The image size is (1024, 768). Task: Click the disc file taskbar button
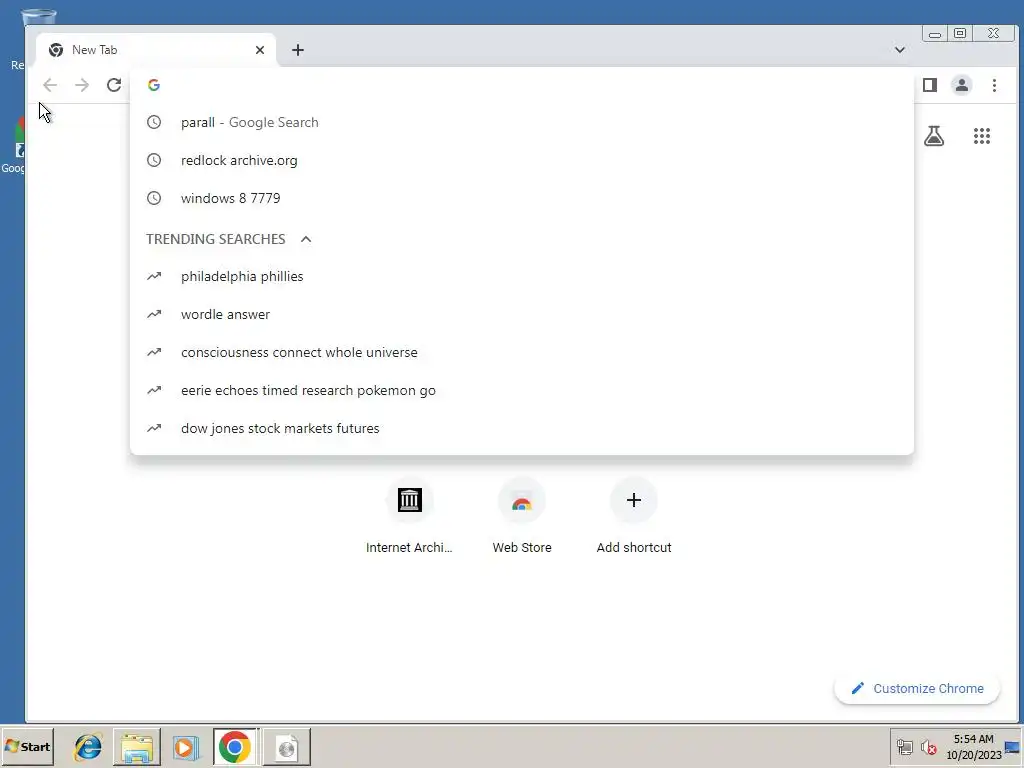[286, 746]
